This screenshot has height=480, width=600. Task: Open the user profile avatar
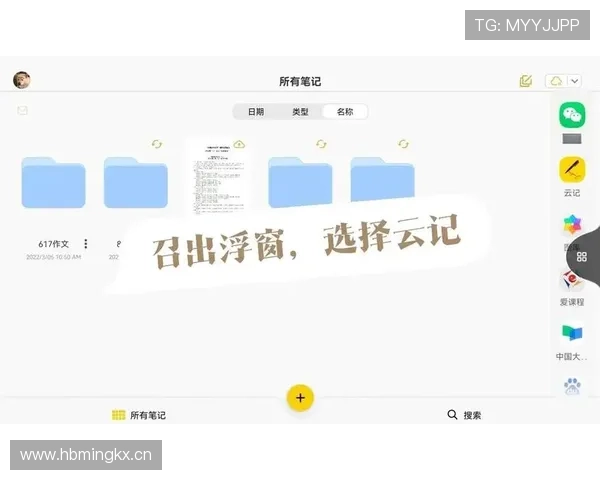click(22, 80)
